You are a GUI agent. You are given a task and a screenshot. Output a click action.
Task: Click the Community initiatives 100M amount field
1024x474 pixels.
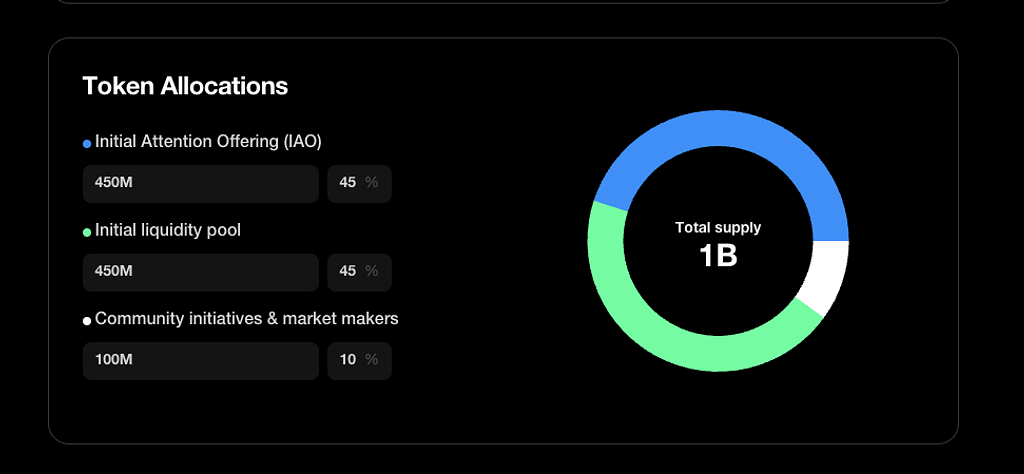pos(200,360)
